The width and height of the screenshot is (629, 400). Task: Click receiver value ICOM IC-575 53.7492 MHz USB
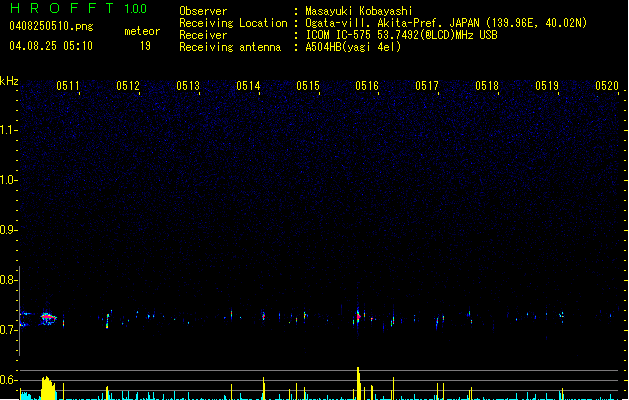402,35
